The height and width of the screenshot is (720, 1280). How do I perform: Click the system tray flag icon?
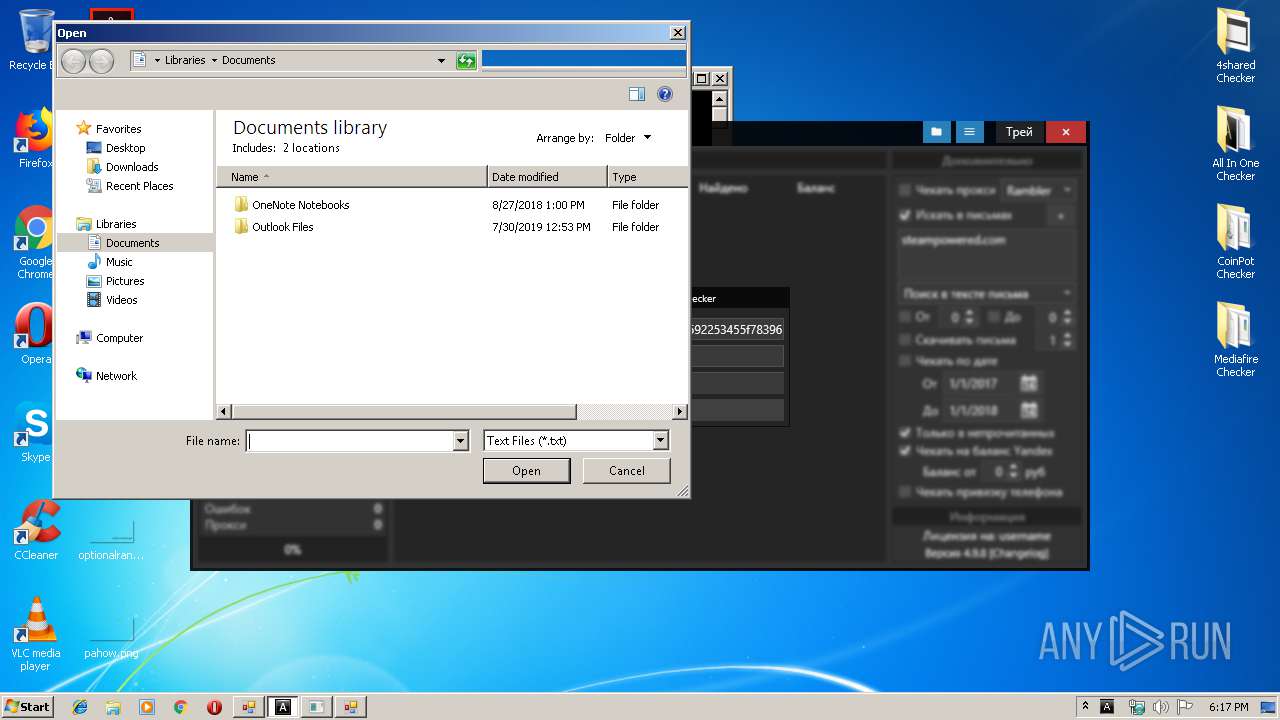(1185, 707)
